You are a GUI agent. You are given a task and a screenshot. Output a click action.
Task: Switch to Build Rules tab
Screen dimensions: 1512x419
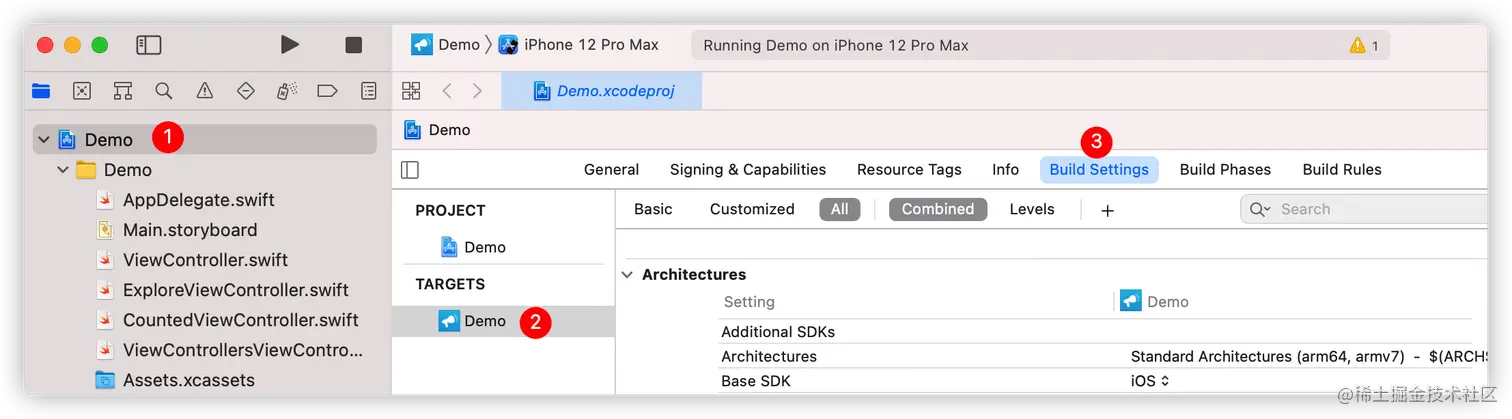[1342, 170]
